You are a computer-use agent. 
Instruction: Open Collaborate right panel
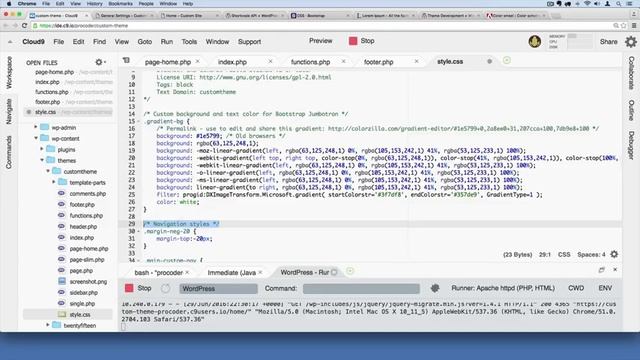click(x=631, y=73)
